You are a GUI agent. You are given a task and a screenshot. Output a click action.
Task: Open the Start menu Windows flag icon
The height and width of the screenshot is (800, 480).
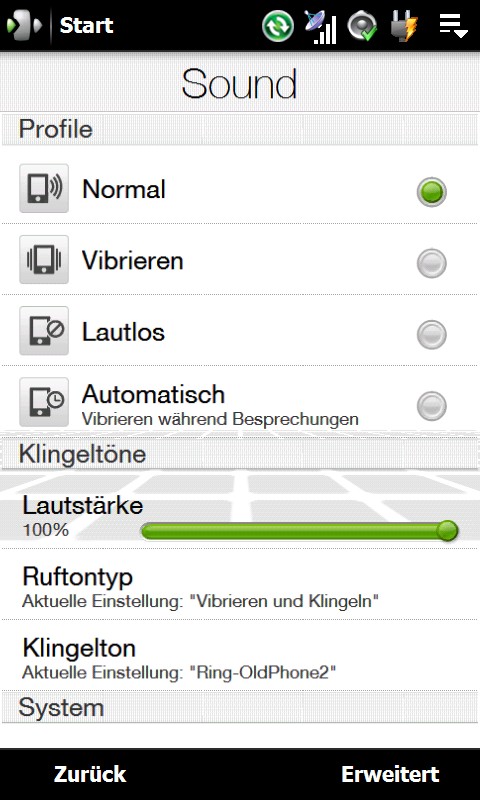coord(23,25)
